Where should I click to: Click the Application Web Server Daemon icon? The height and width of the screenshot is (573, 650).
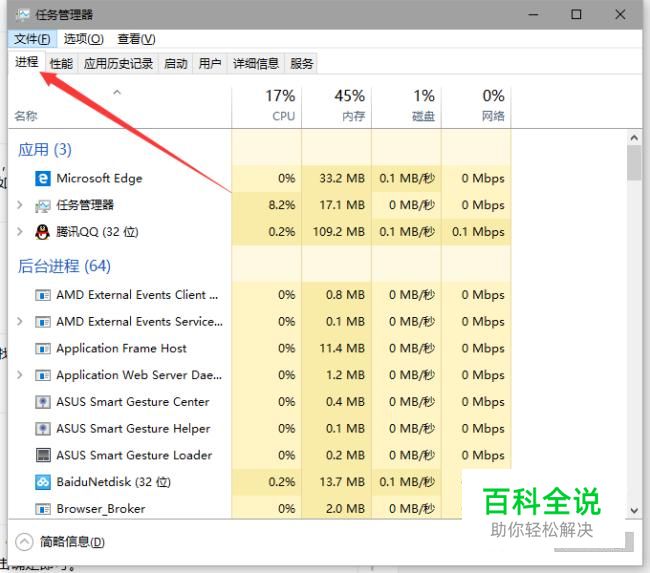coord(43,375)
